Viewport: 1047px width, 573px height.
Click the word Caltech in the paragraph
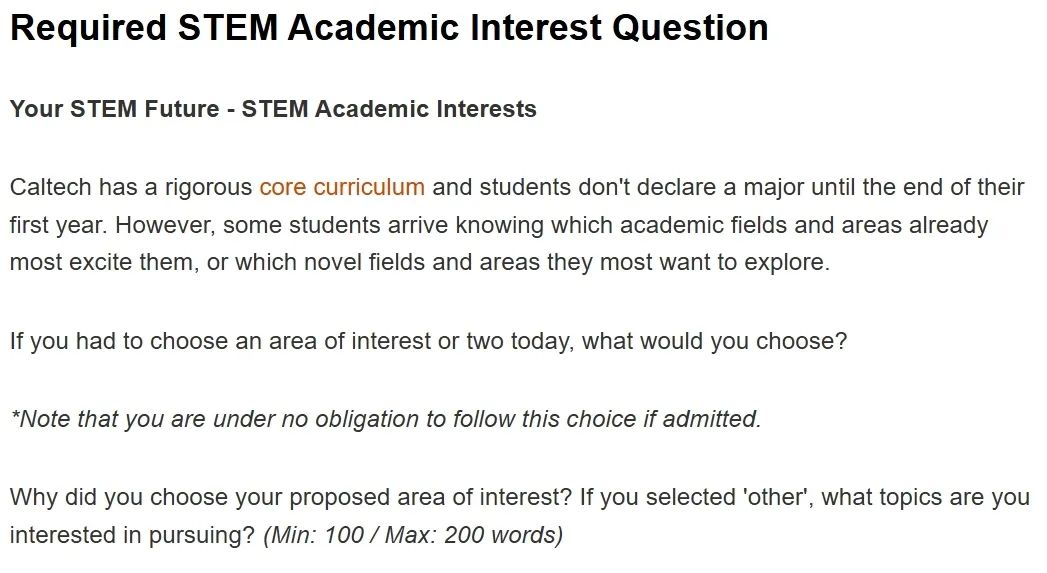(50, 187)
